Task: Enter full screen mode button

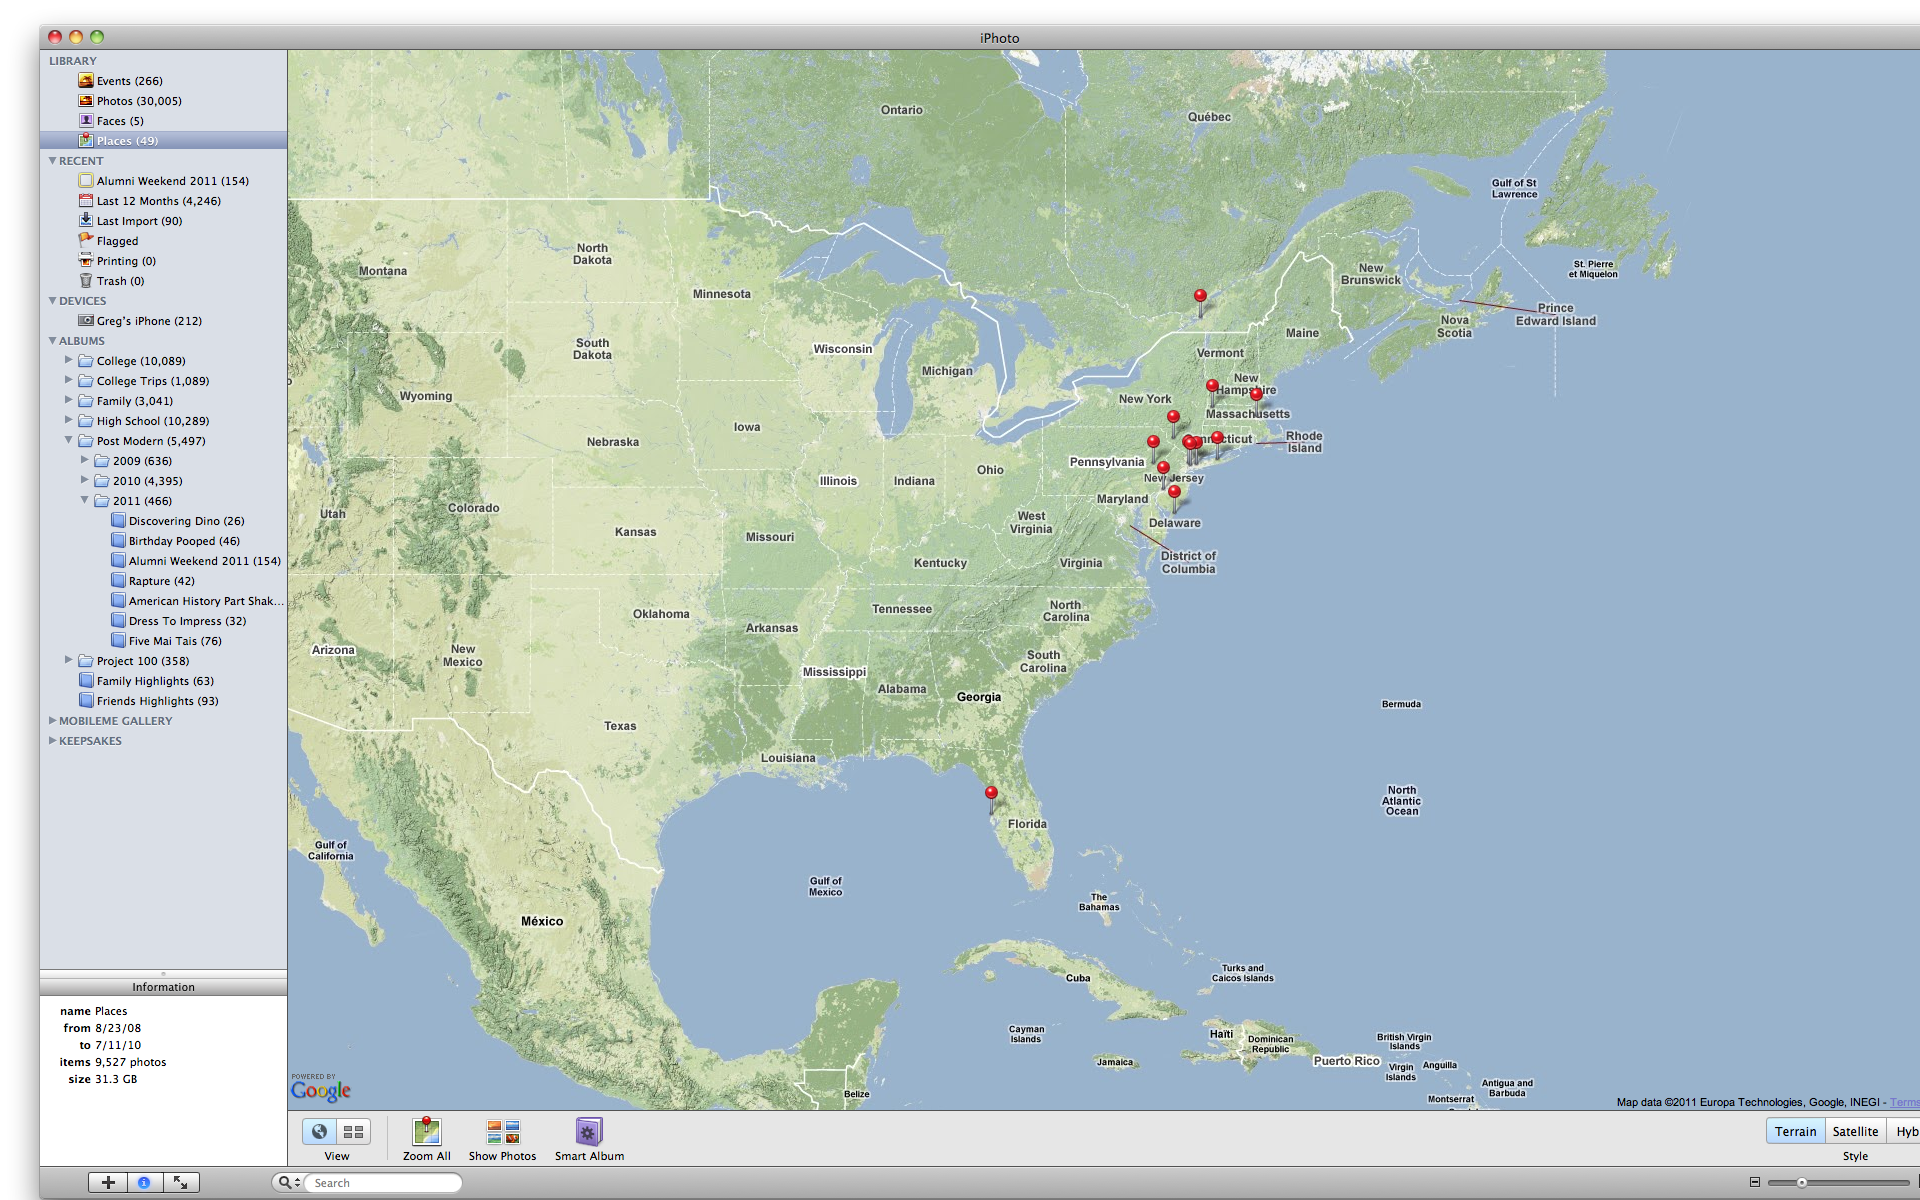Action: click(181, 1183)
